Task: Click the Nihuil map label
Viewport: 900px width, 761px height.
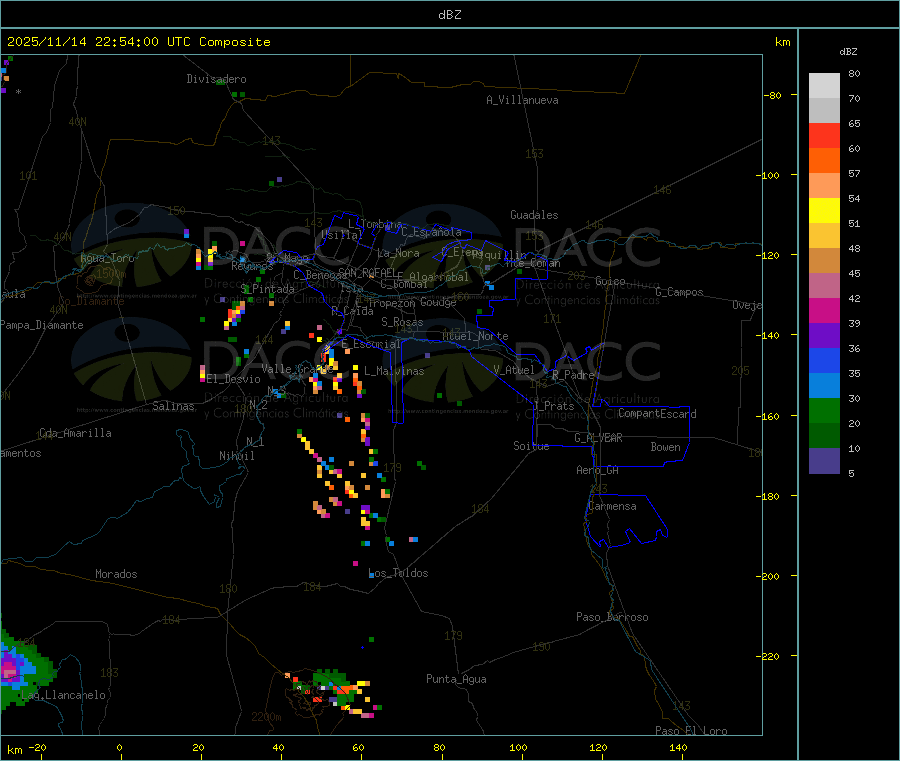Action: 237,456
